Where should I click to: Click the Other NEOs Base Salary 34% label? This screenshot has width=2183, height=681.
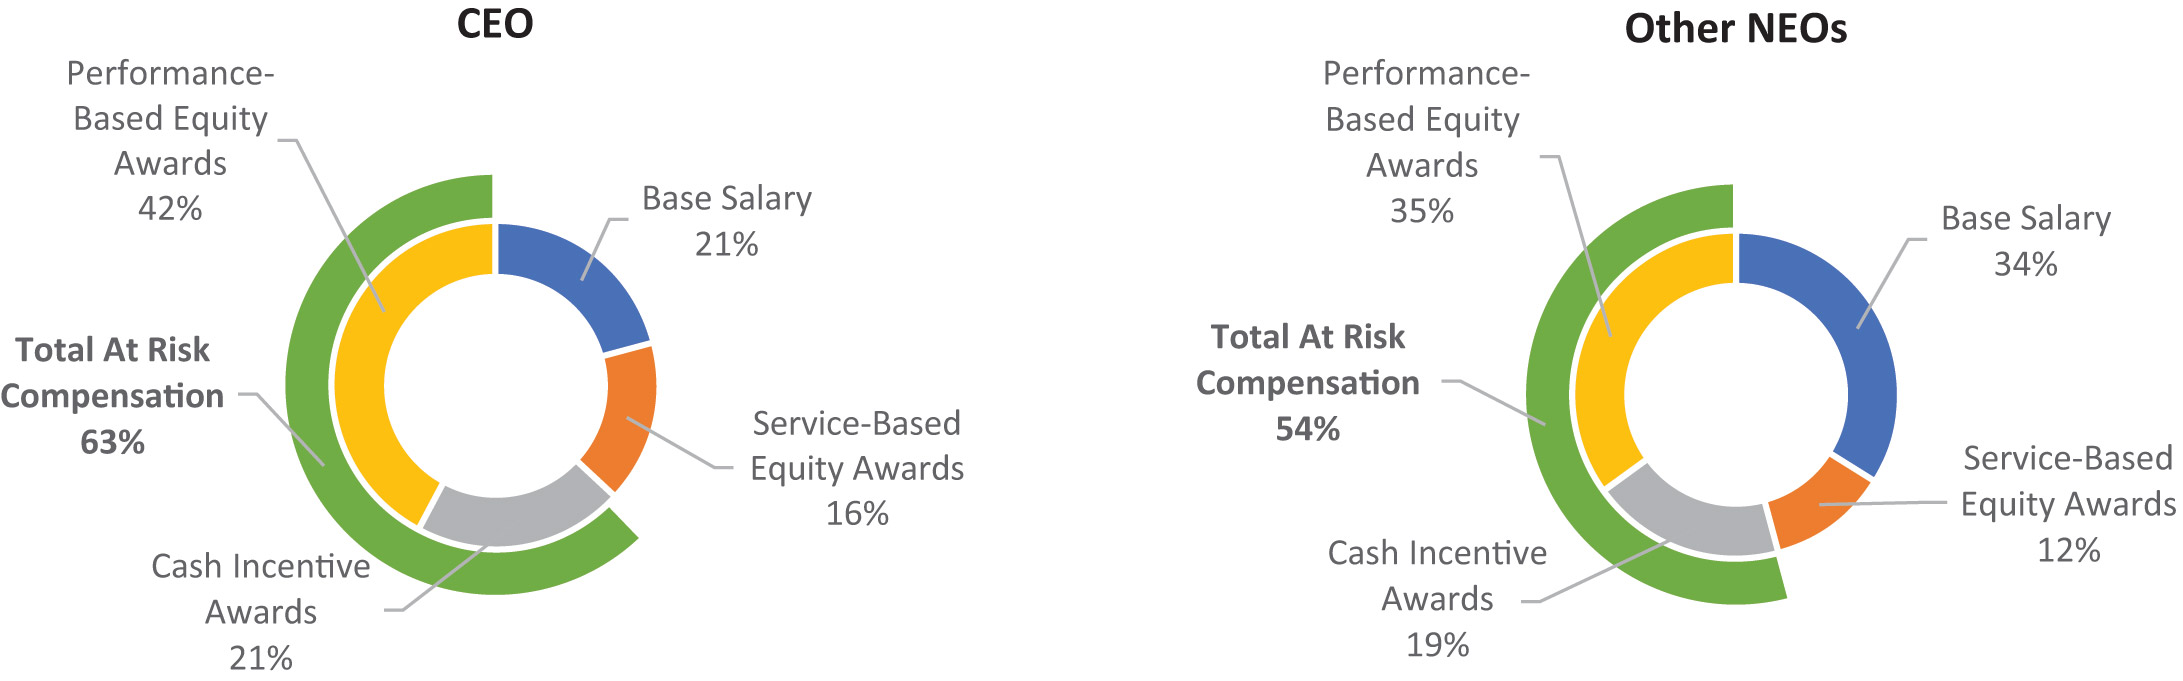(x=2025, y=241)
